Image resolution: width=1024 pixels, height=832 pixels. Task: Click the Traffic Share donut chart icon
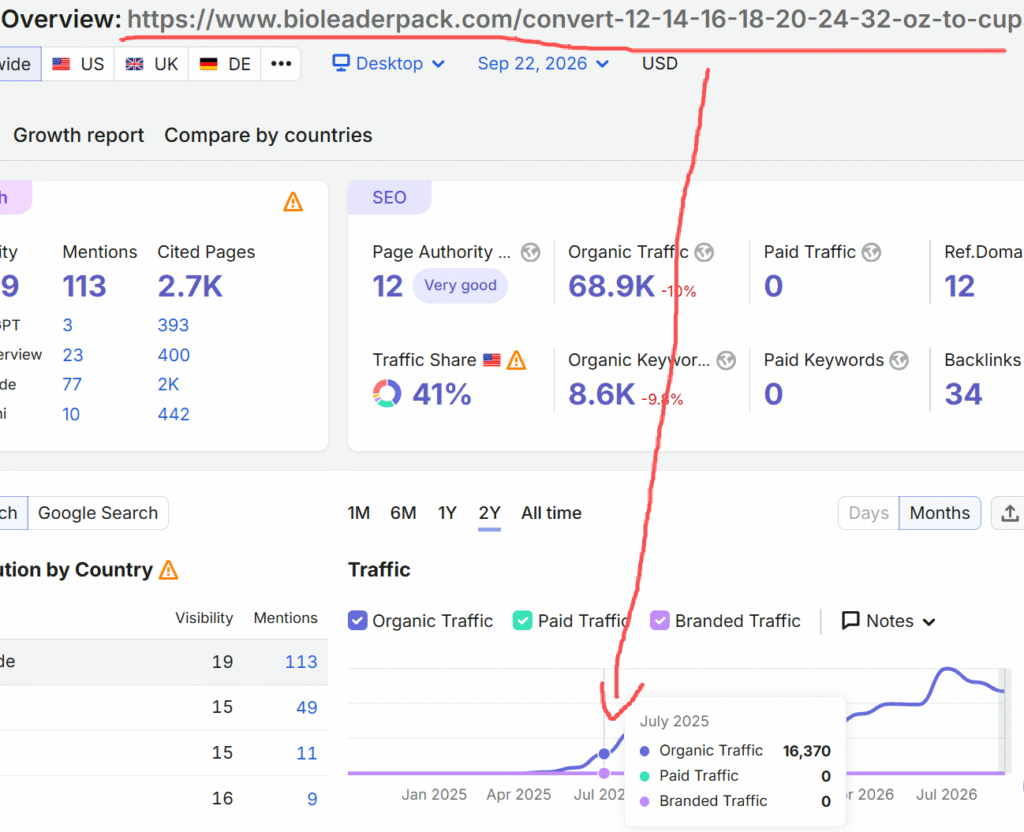tap(387, 394)
